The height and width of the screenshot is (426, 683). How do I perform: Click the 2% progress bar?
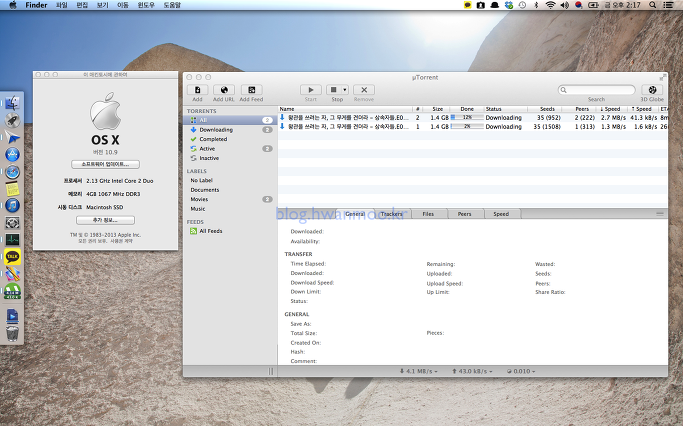pyautogui.click(x=467, y=126)
